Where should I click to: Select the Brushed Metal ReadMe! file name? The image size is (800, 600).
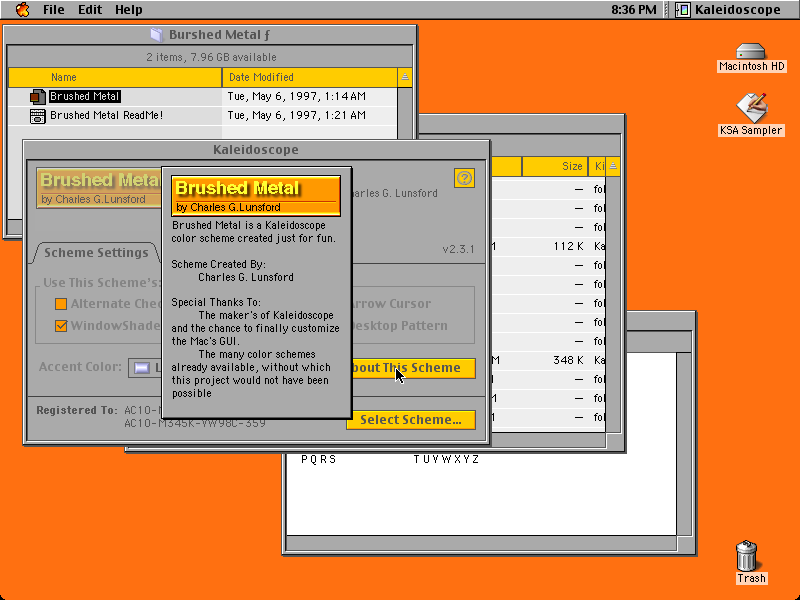[107, 115]
